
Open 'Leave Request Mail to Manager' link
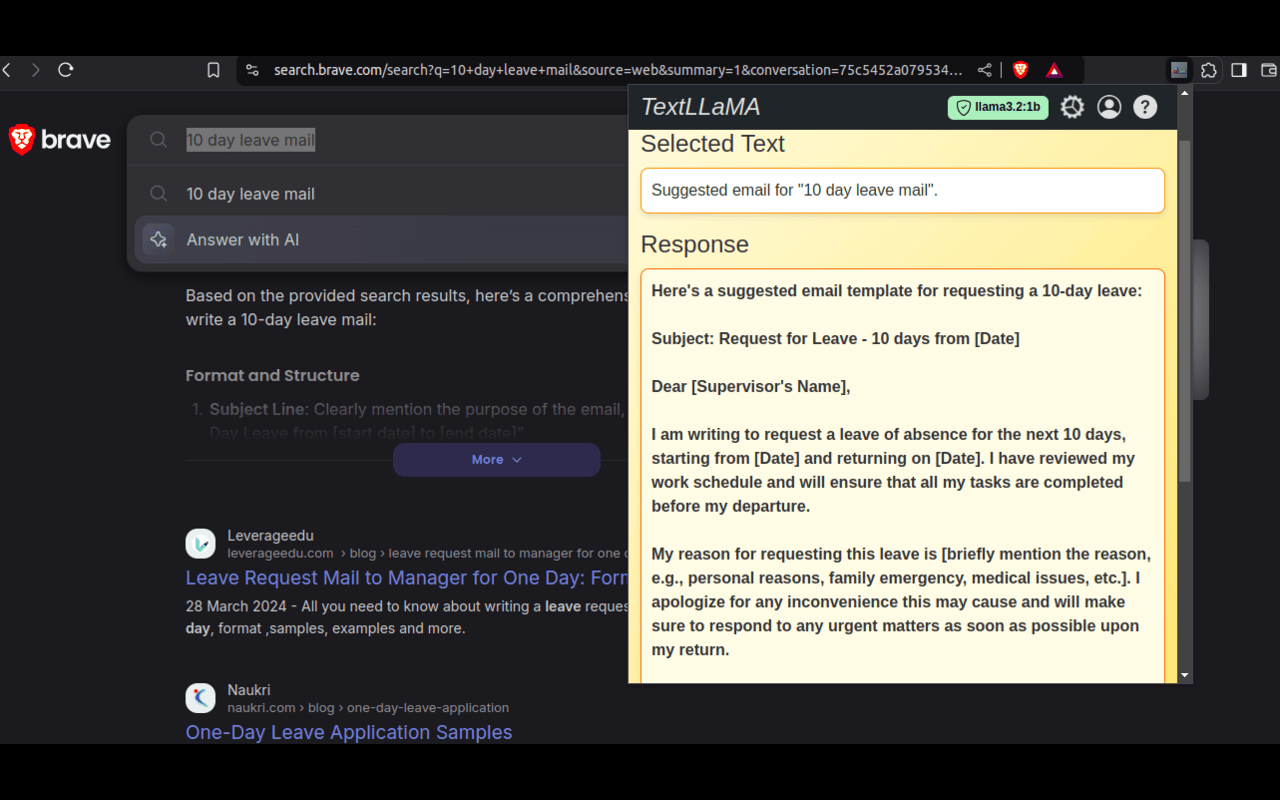click(404, 578)
